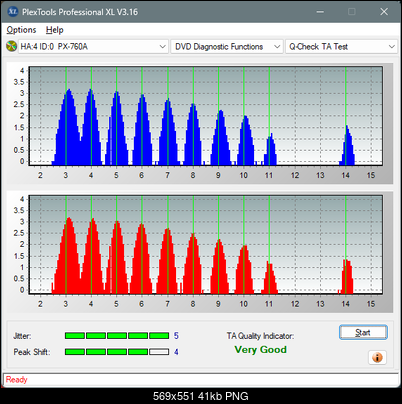
Task: Click the Peak Shift level bar
Action: [x=117, y=352]
